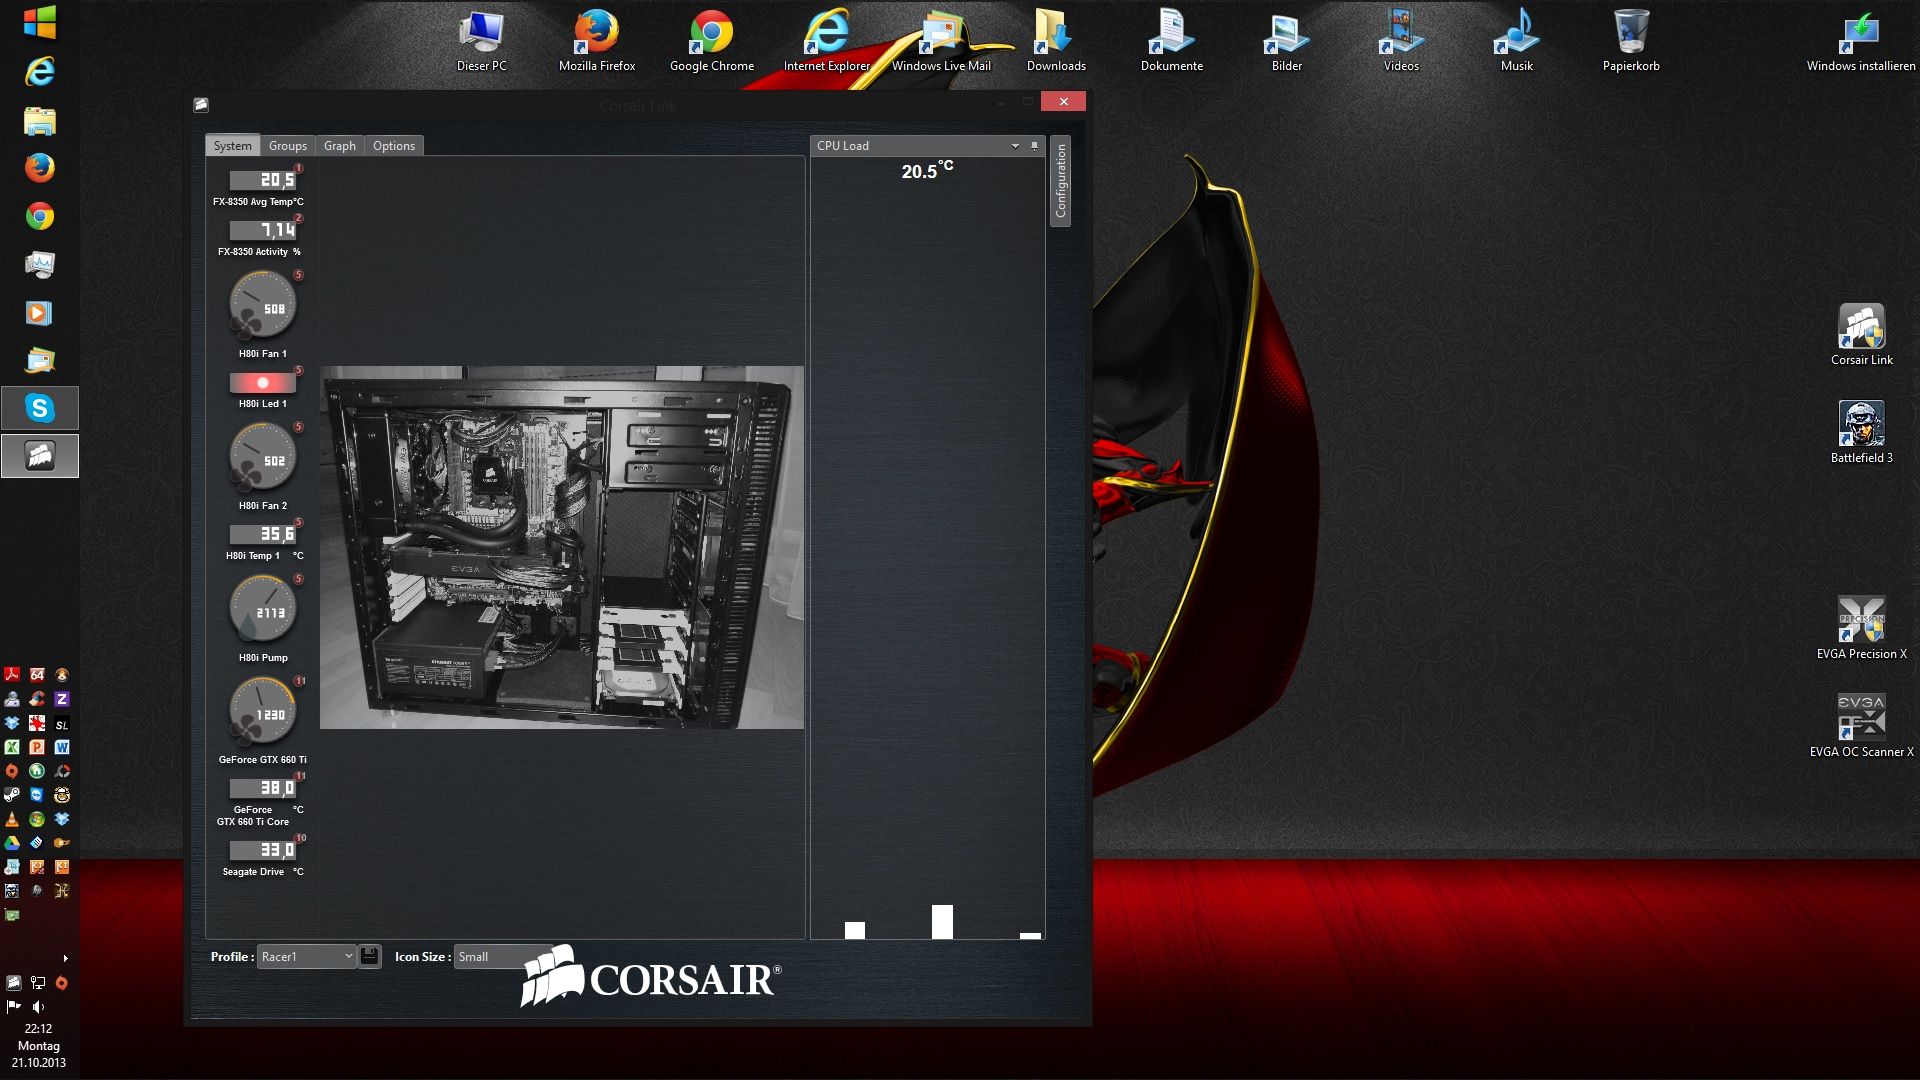Click the H80i Fan 1 gauge
Image resolution: width=1920 pixels, height=1080 pixels.
(x=262, y=306)
